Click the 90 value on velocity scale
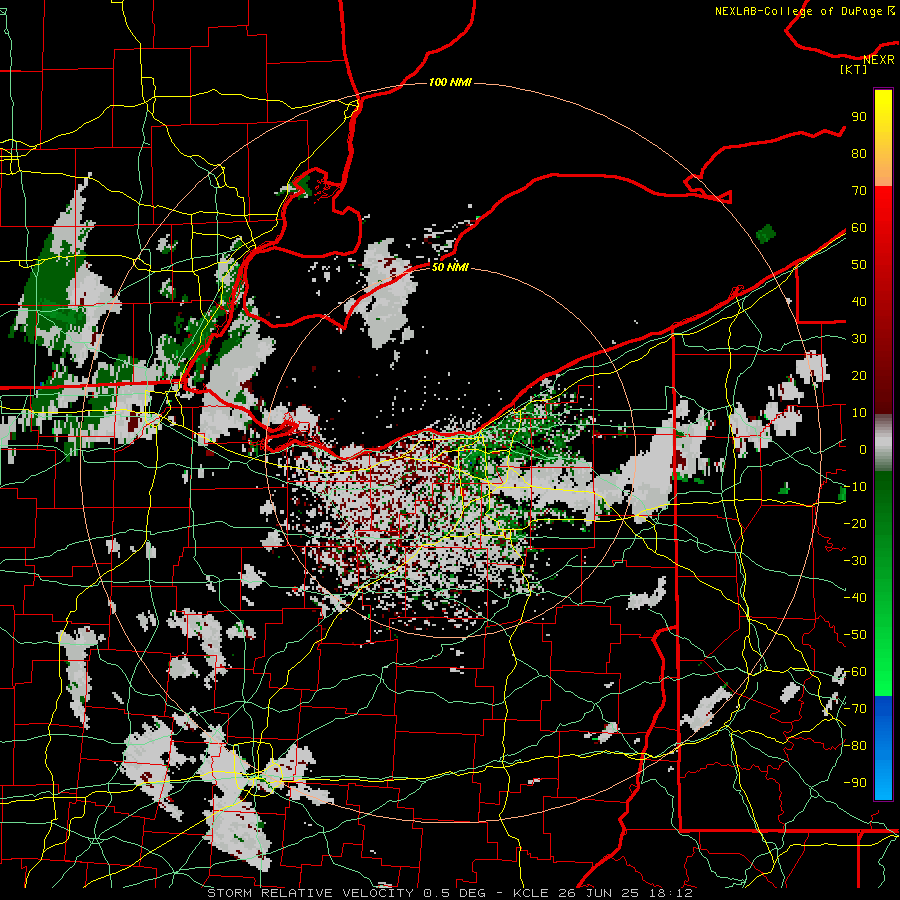900x900 pixels. pos(859,117)
